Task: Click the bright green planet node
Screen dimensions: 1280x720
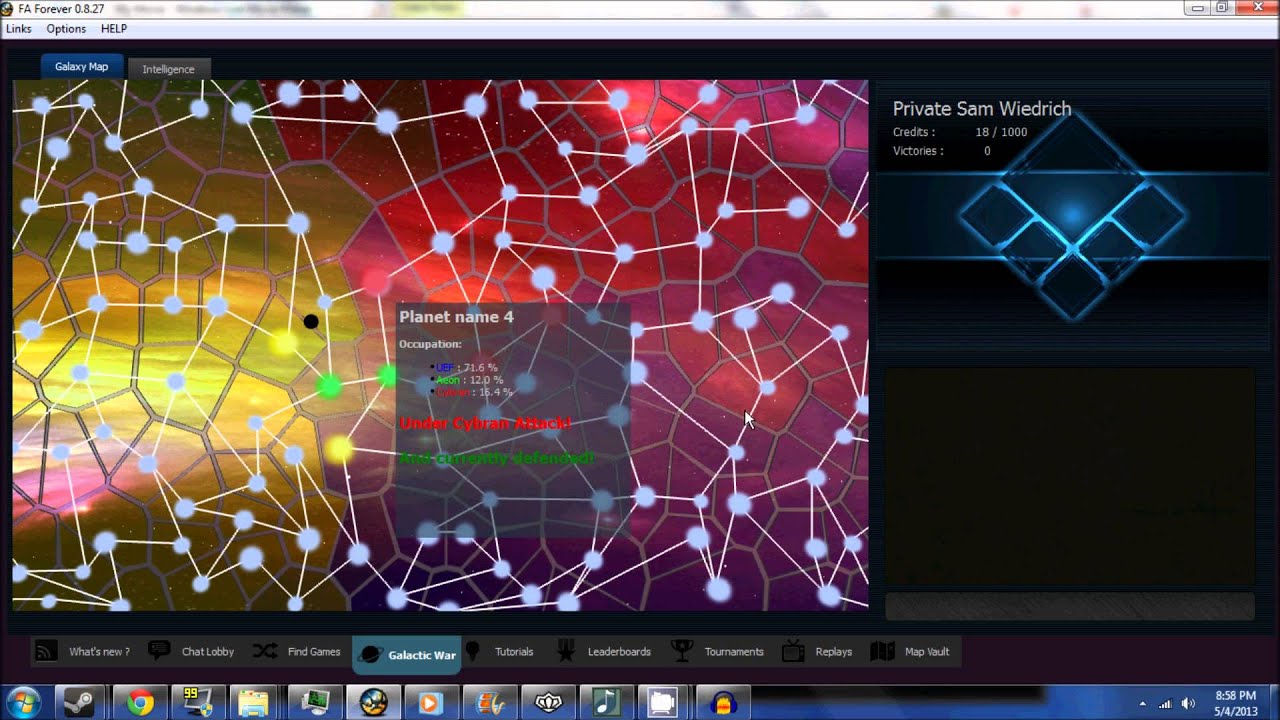Action: coord(329,386)
